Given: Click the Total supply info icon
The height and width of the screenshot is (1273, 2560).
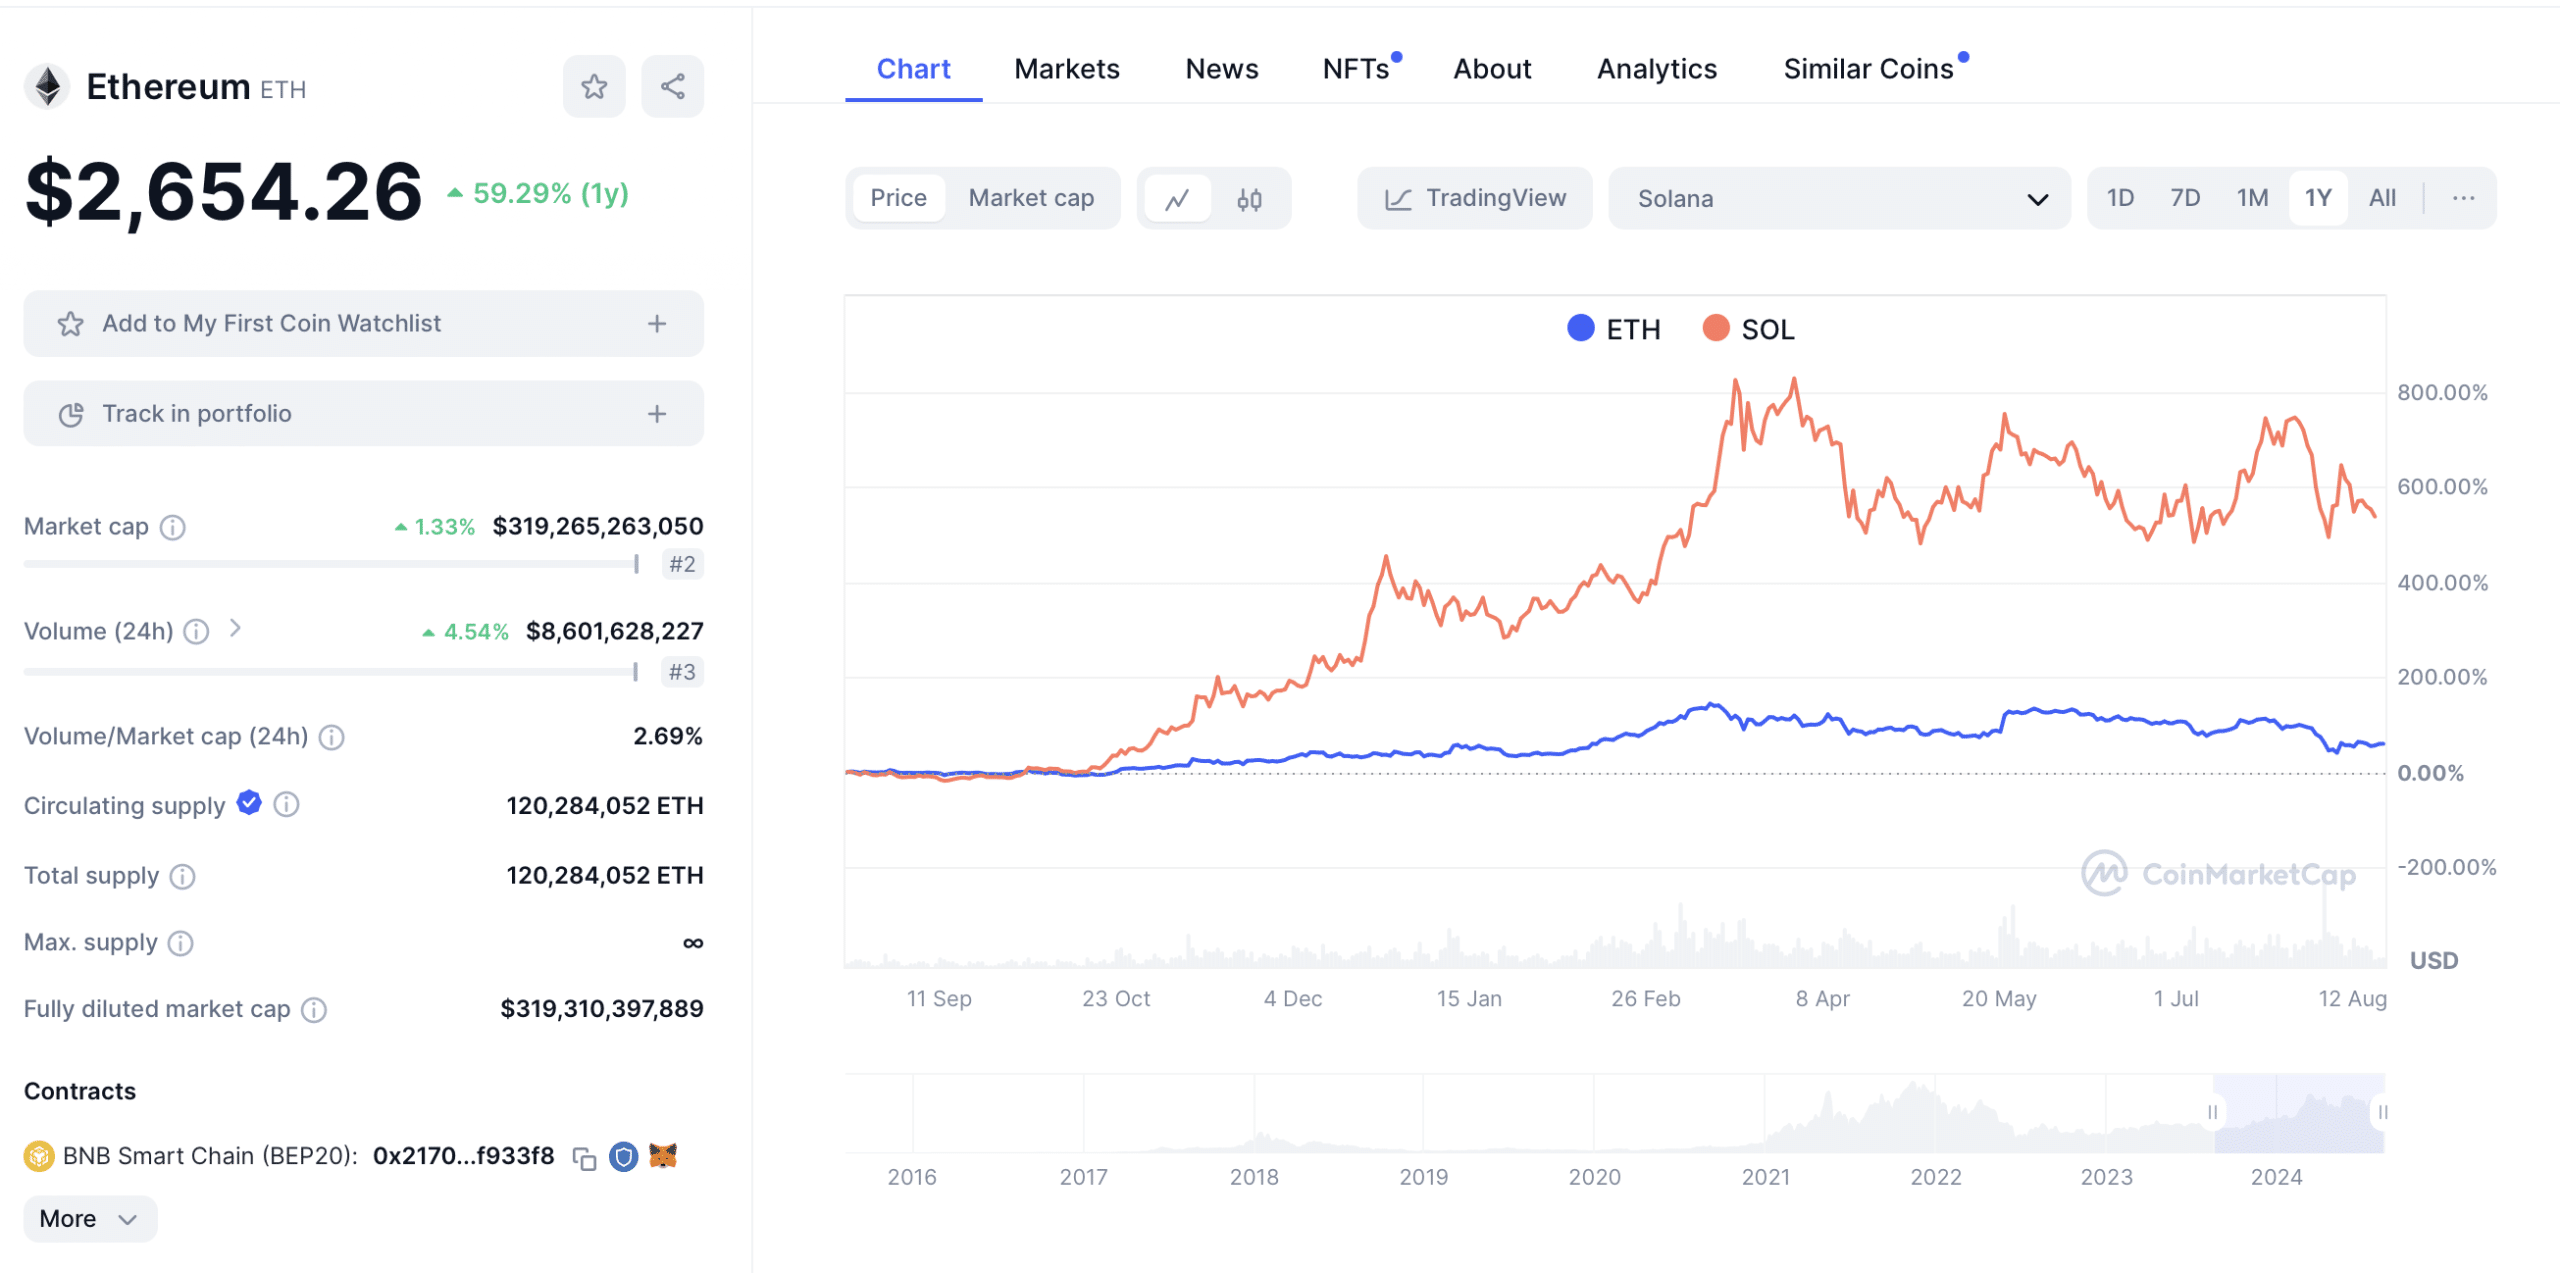Looking at the screenshot, I should (182, 877).
